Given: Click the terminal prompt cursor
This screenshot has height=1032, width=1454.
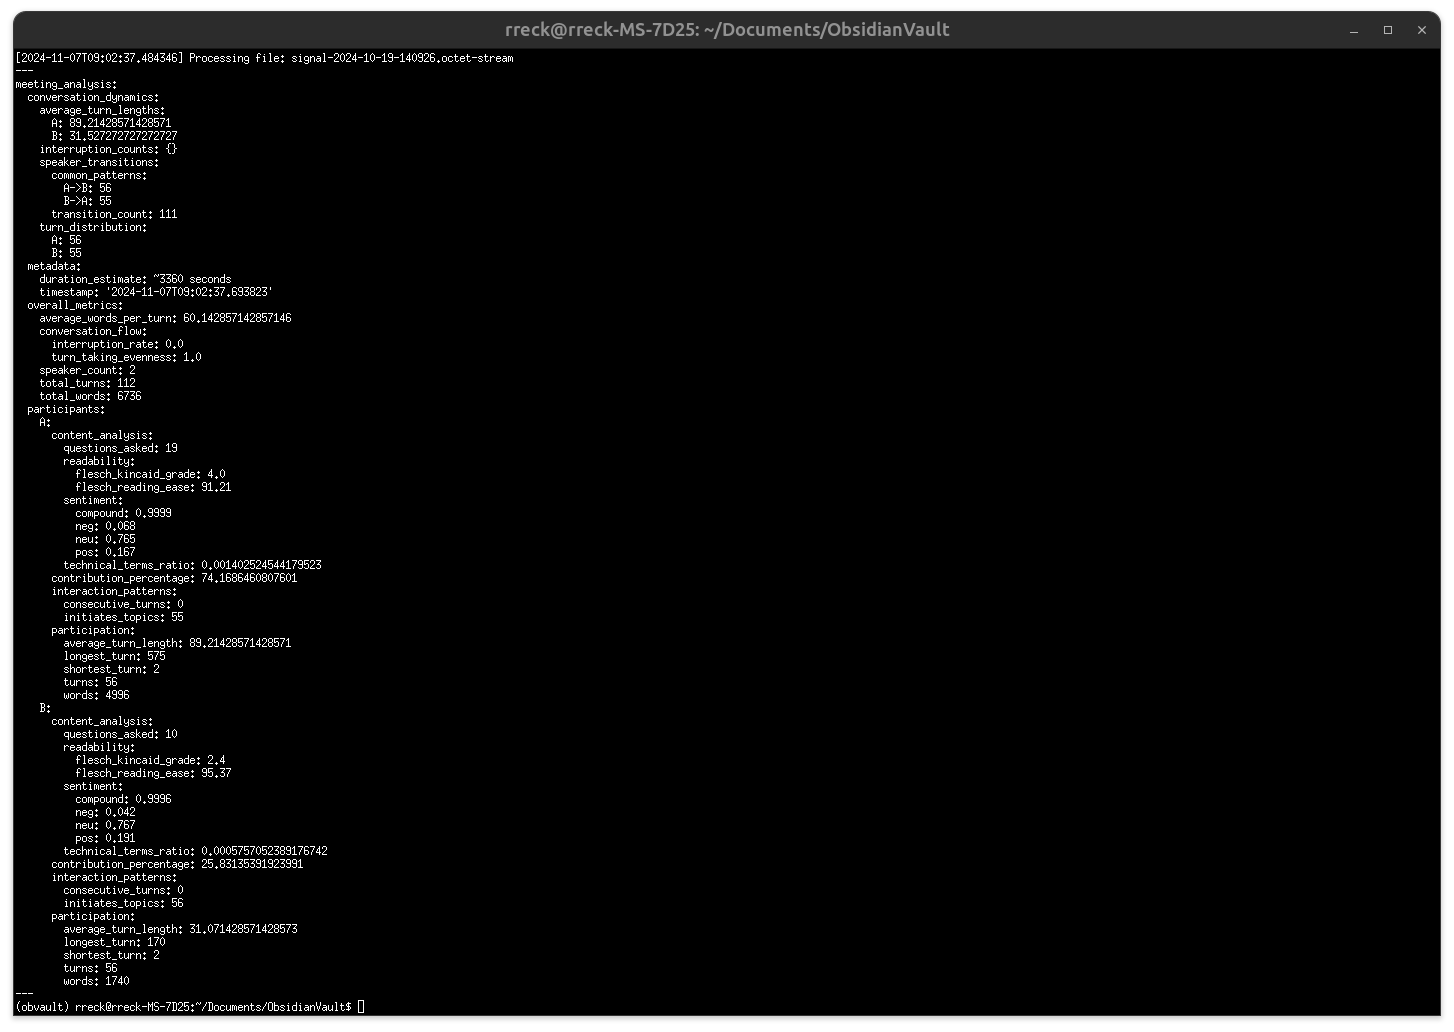Looking at the screenshot, I should tap(361, 1007).
